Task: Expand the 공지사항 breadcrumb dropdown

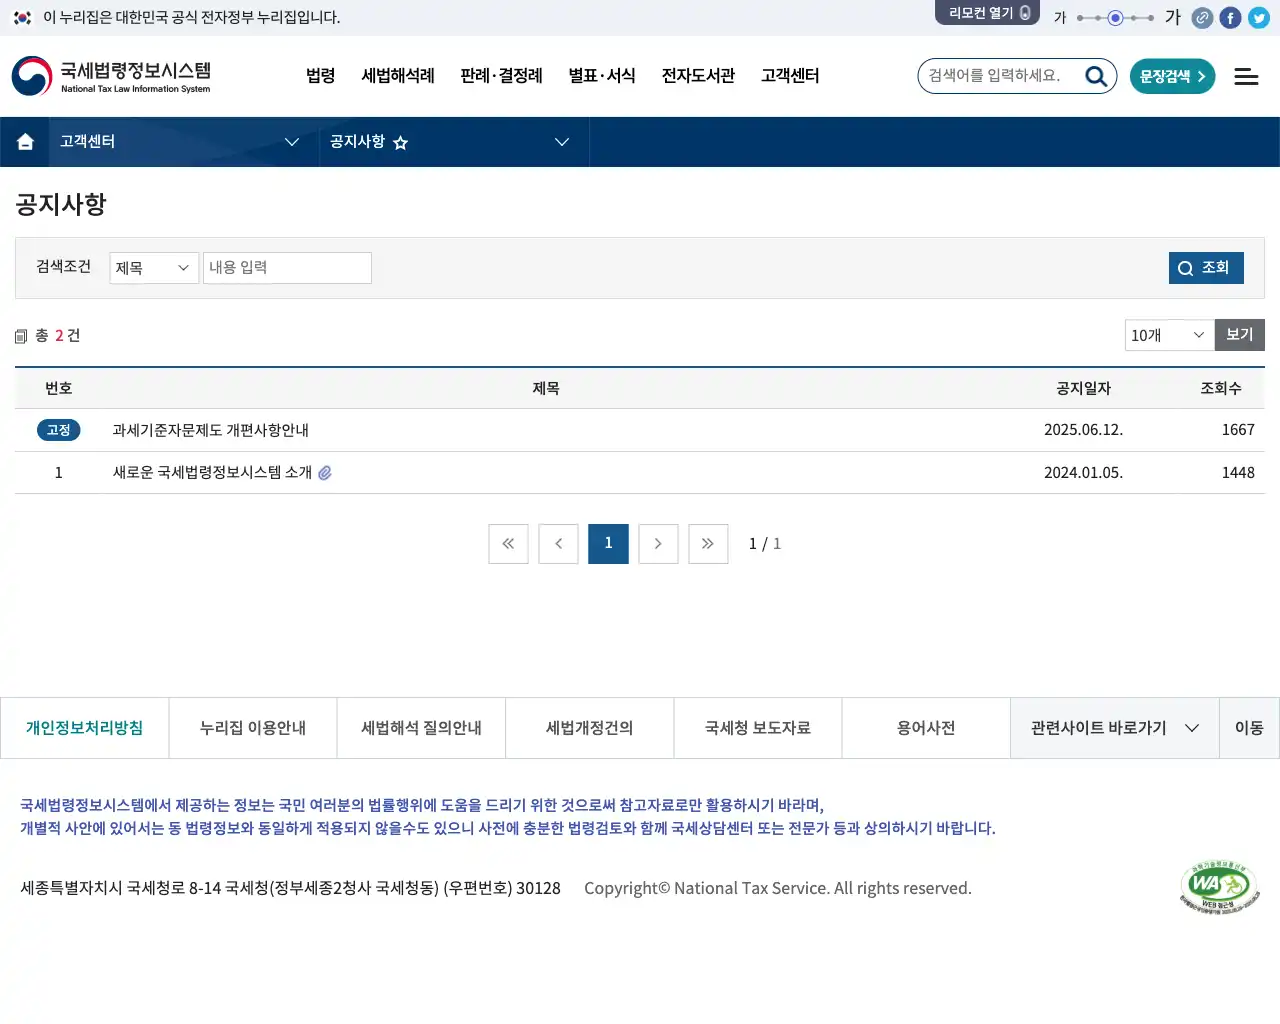Action: click(x=454, y=142)
